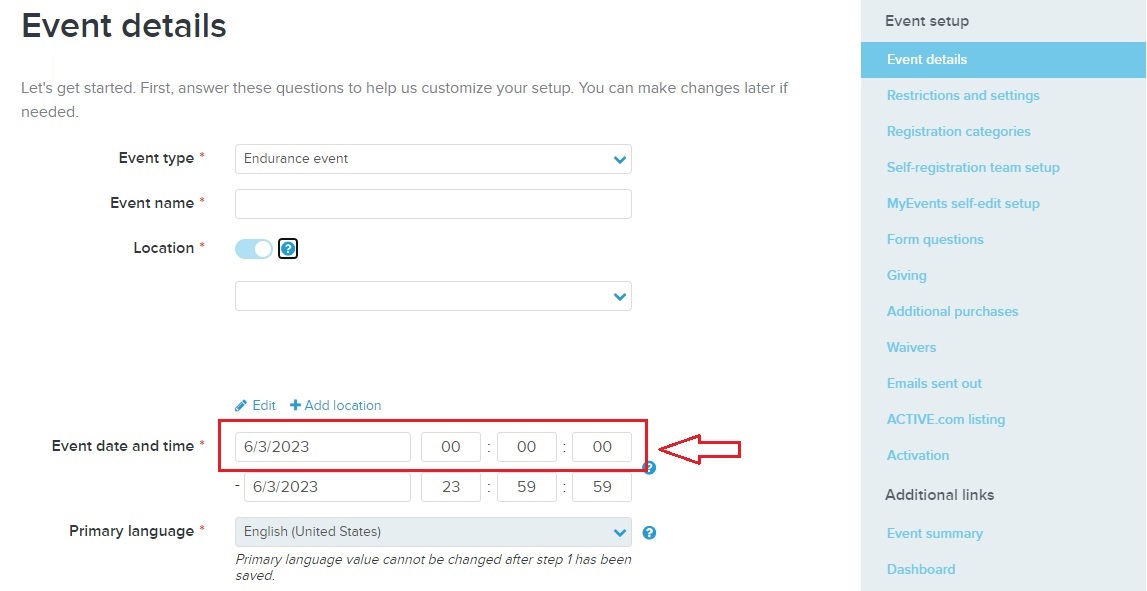Screen dimensions: 1147x591
Task: Select the Event details sidebar item
Action: [x=1004, y=60]
